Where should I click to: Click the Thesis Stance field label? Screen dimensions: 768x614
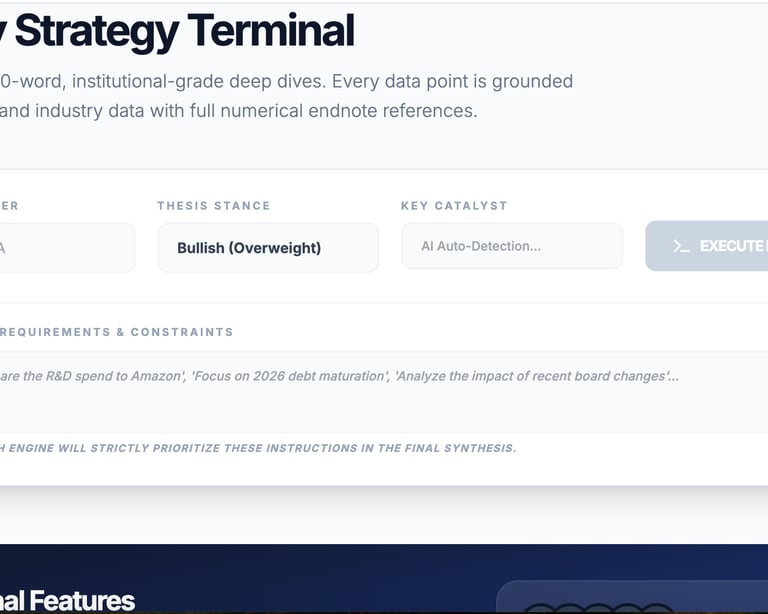coord(214,206)
